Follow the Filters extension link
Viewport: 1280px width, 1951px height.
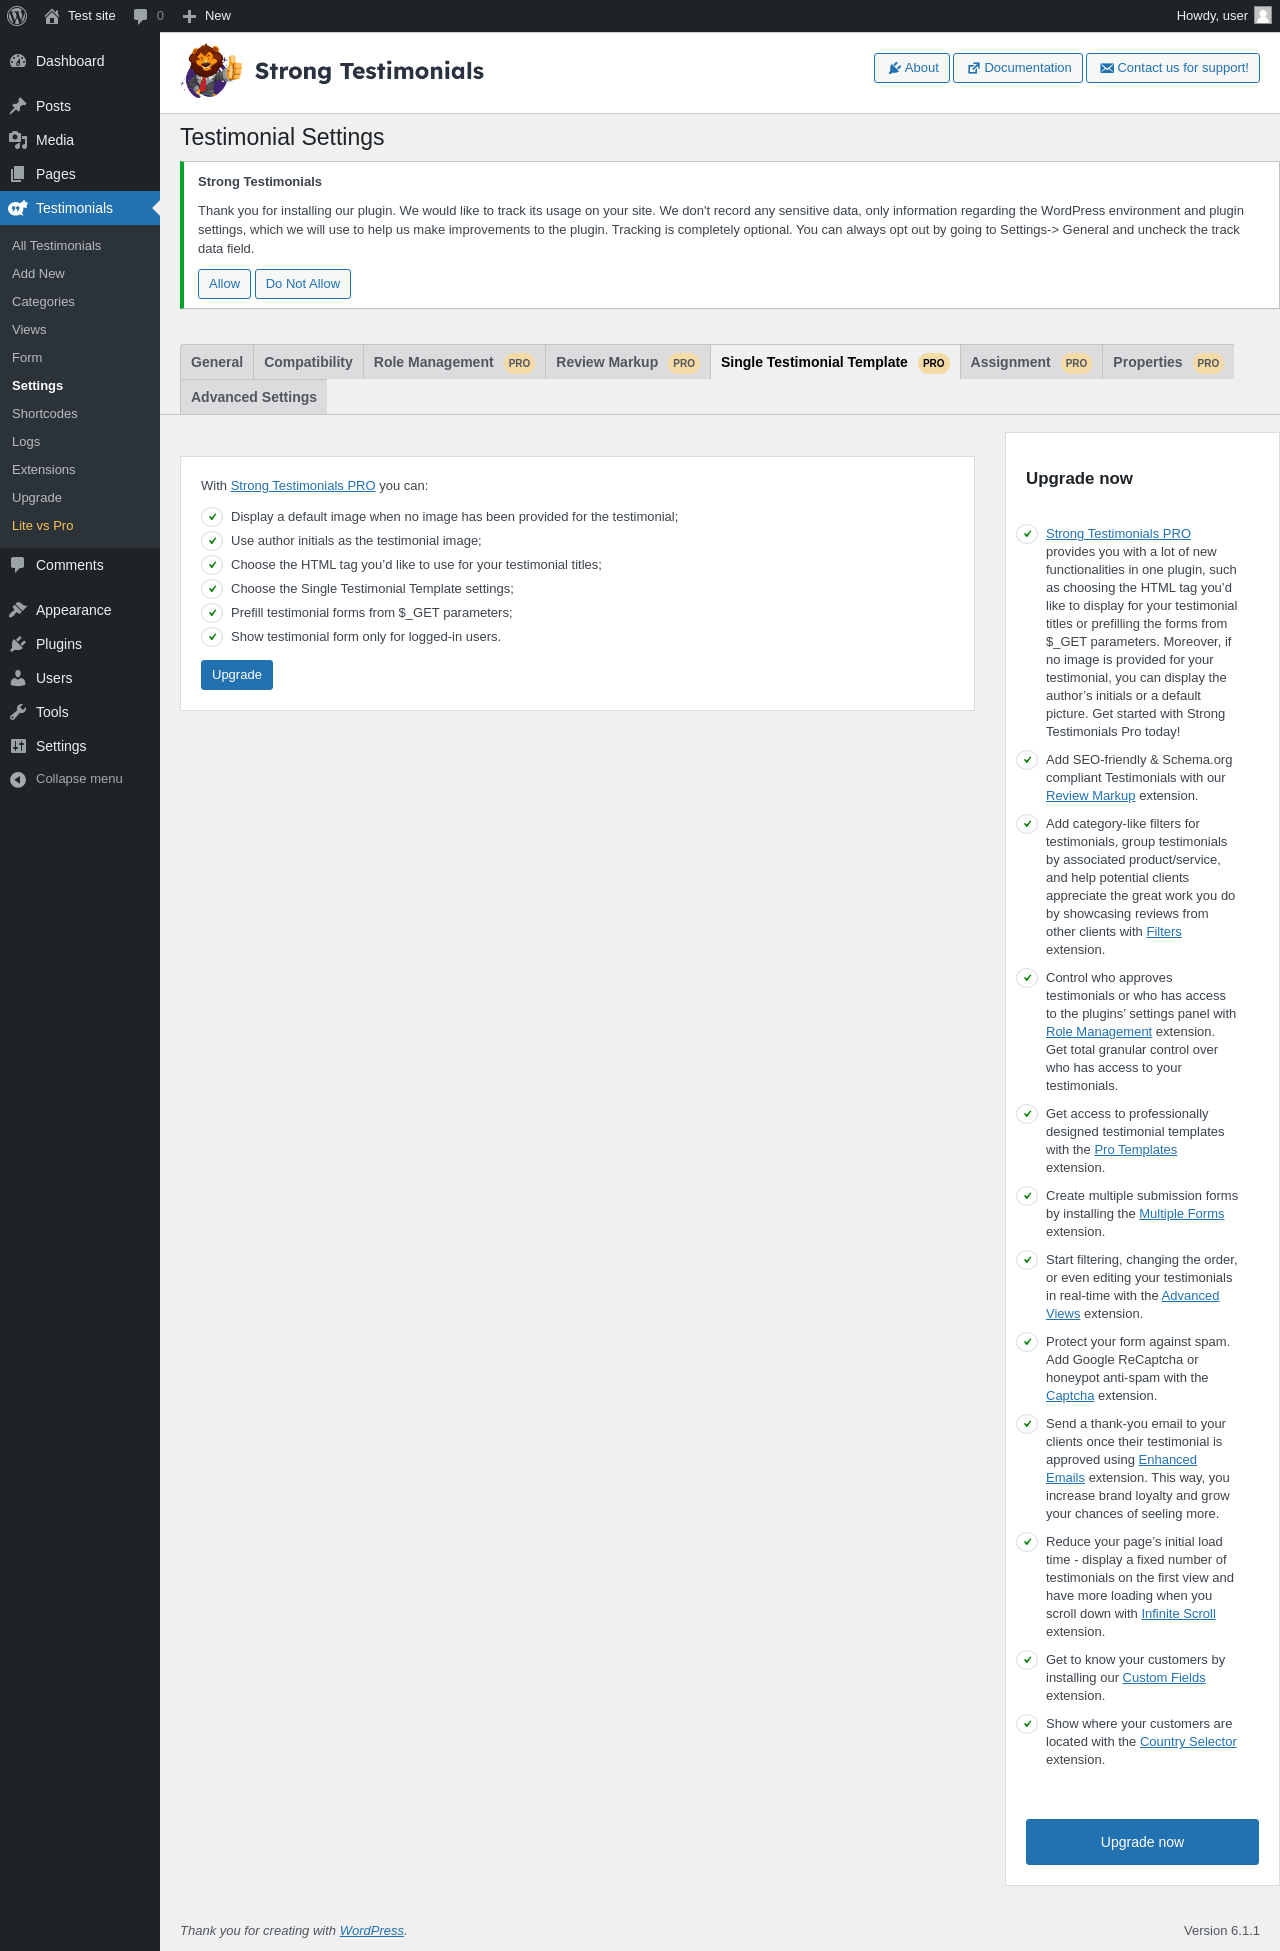click(x=1164, y=932)
